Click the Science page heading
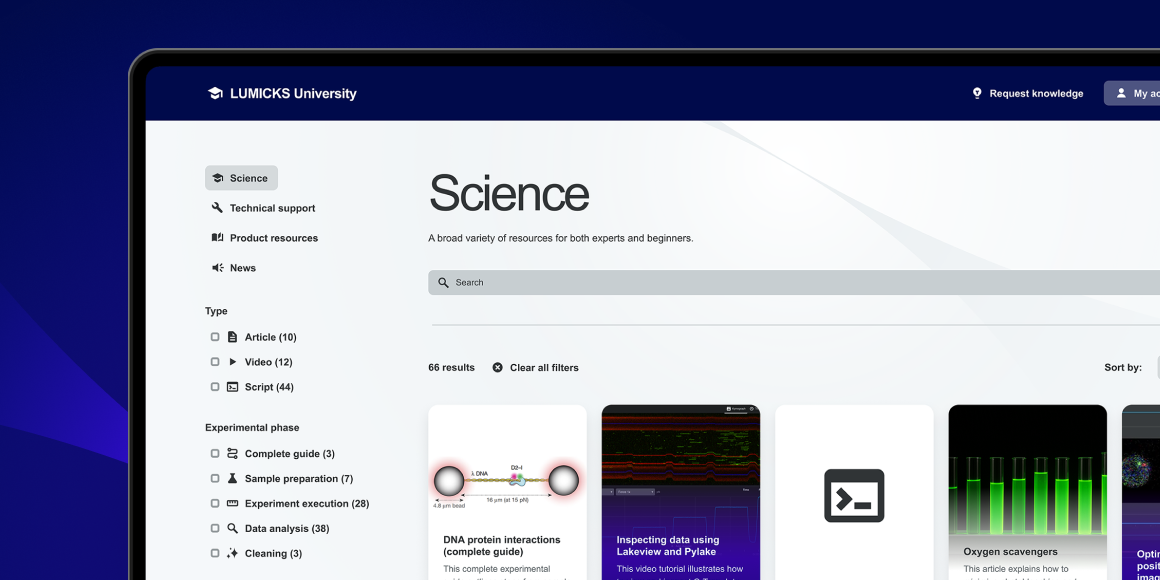 pyautogui.click(x=509, y=194)
